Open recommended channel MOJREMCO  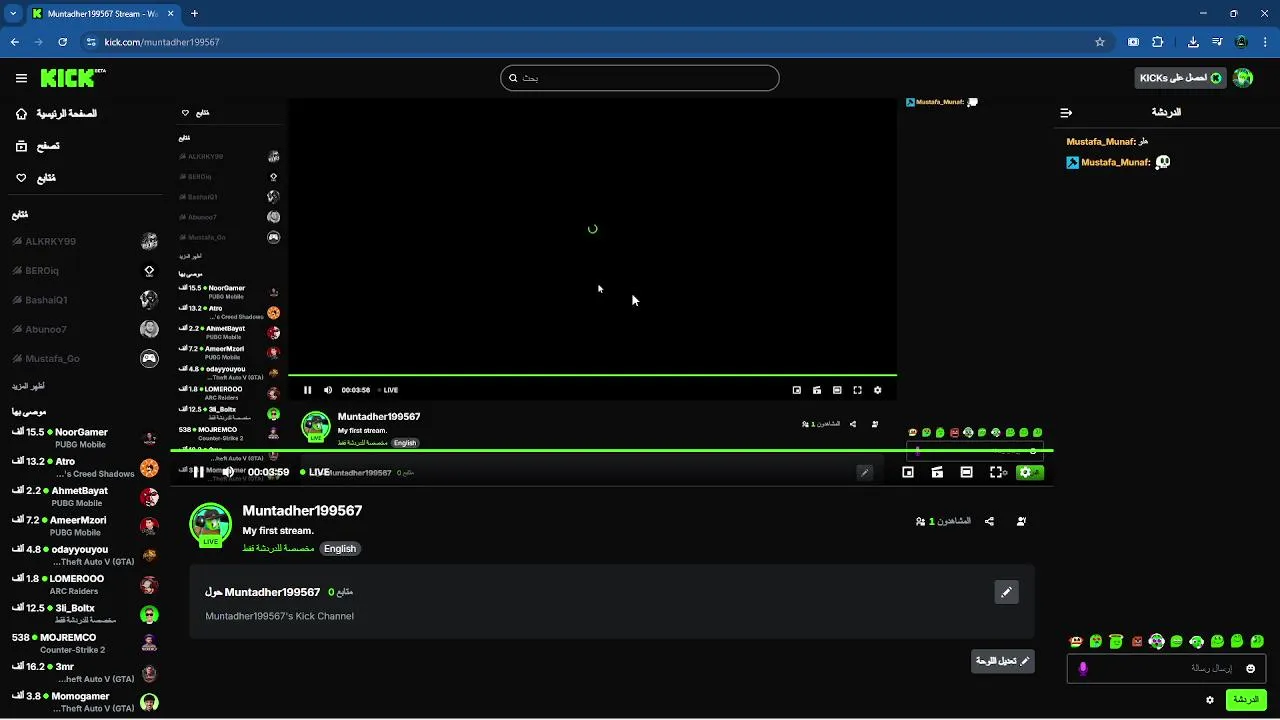(85, 643)
